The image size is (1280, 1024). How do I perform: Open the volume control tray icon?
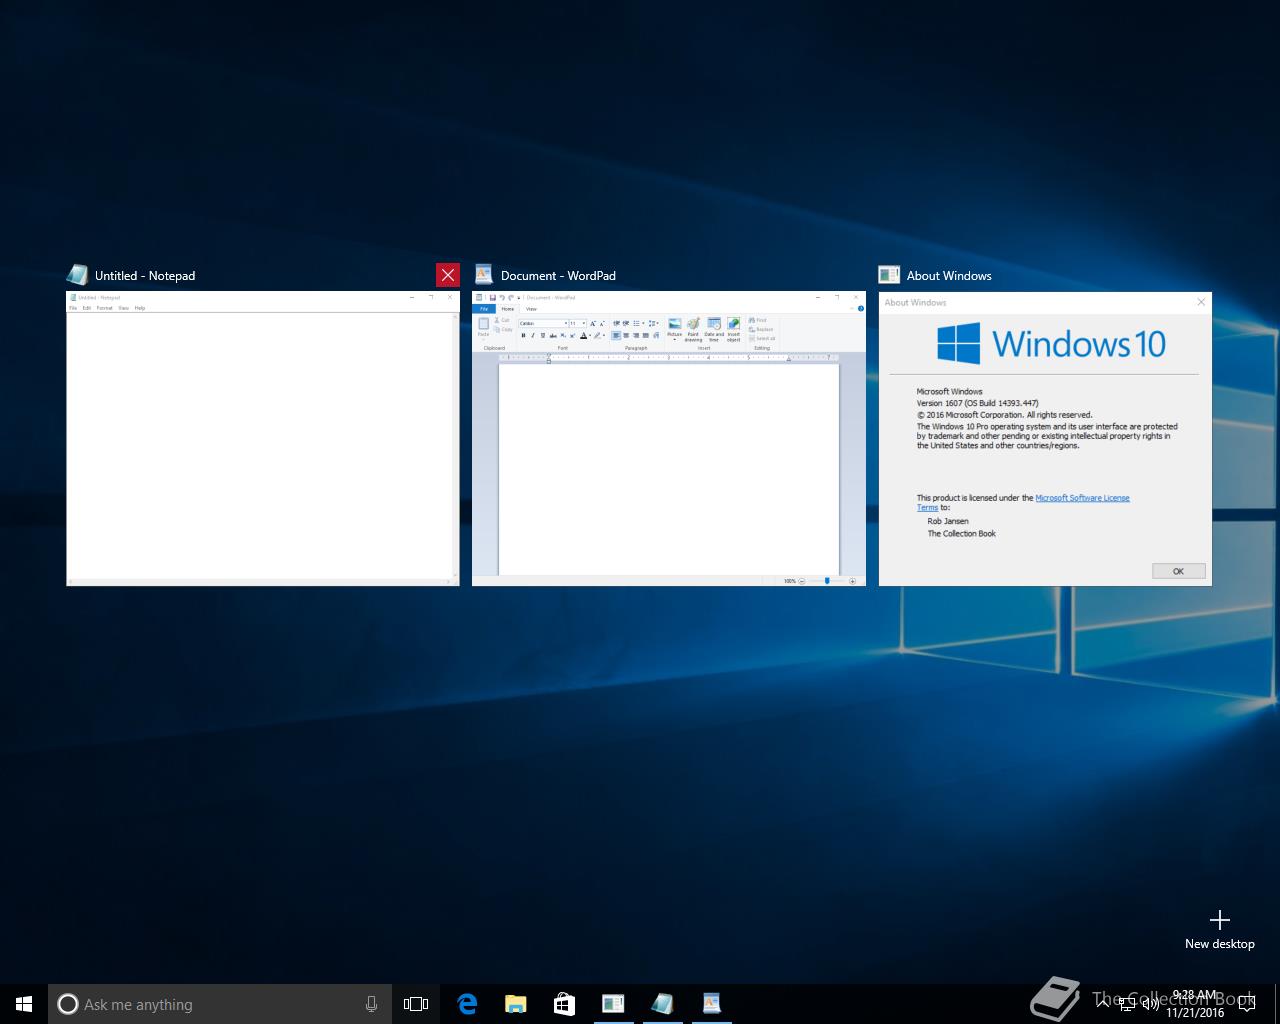pos(1150,1004)
